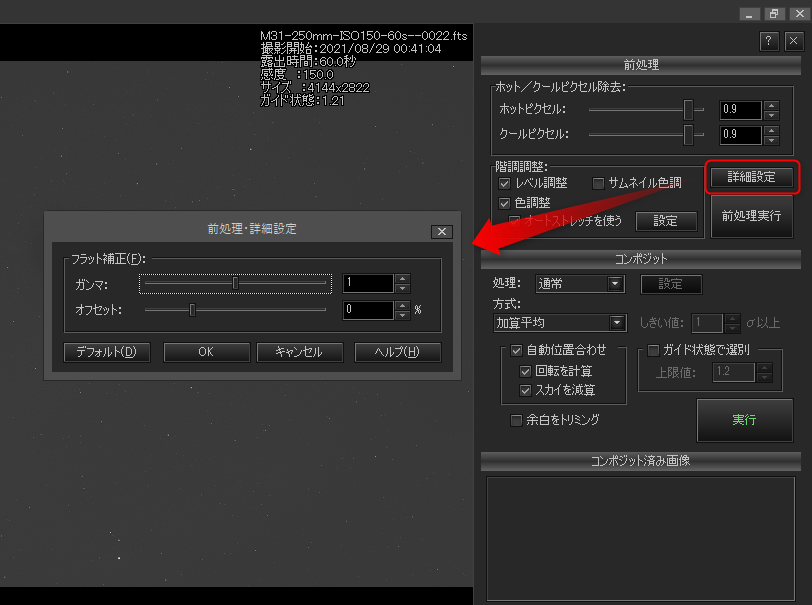Decrease the オフセット value with down arrow
This screenshot has width=812, height=605.
click(403, 315)
